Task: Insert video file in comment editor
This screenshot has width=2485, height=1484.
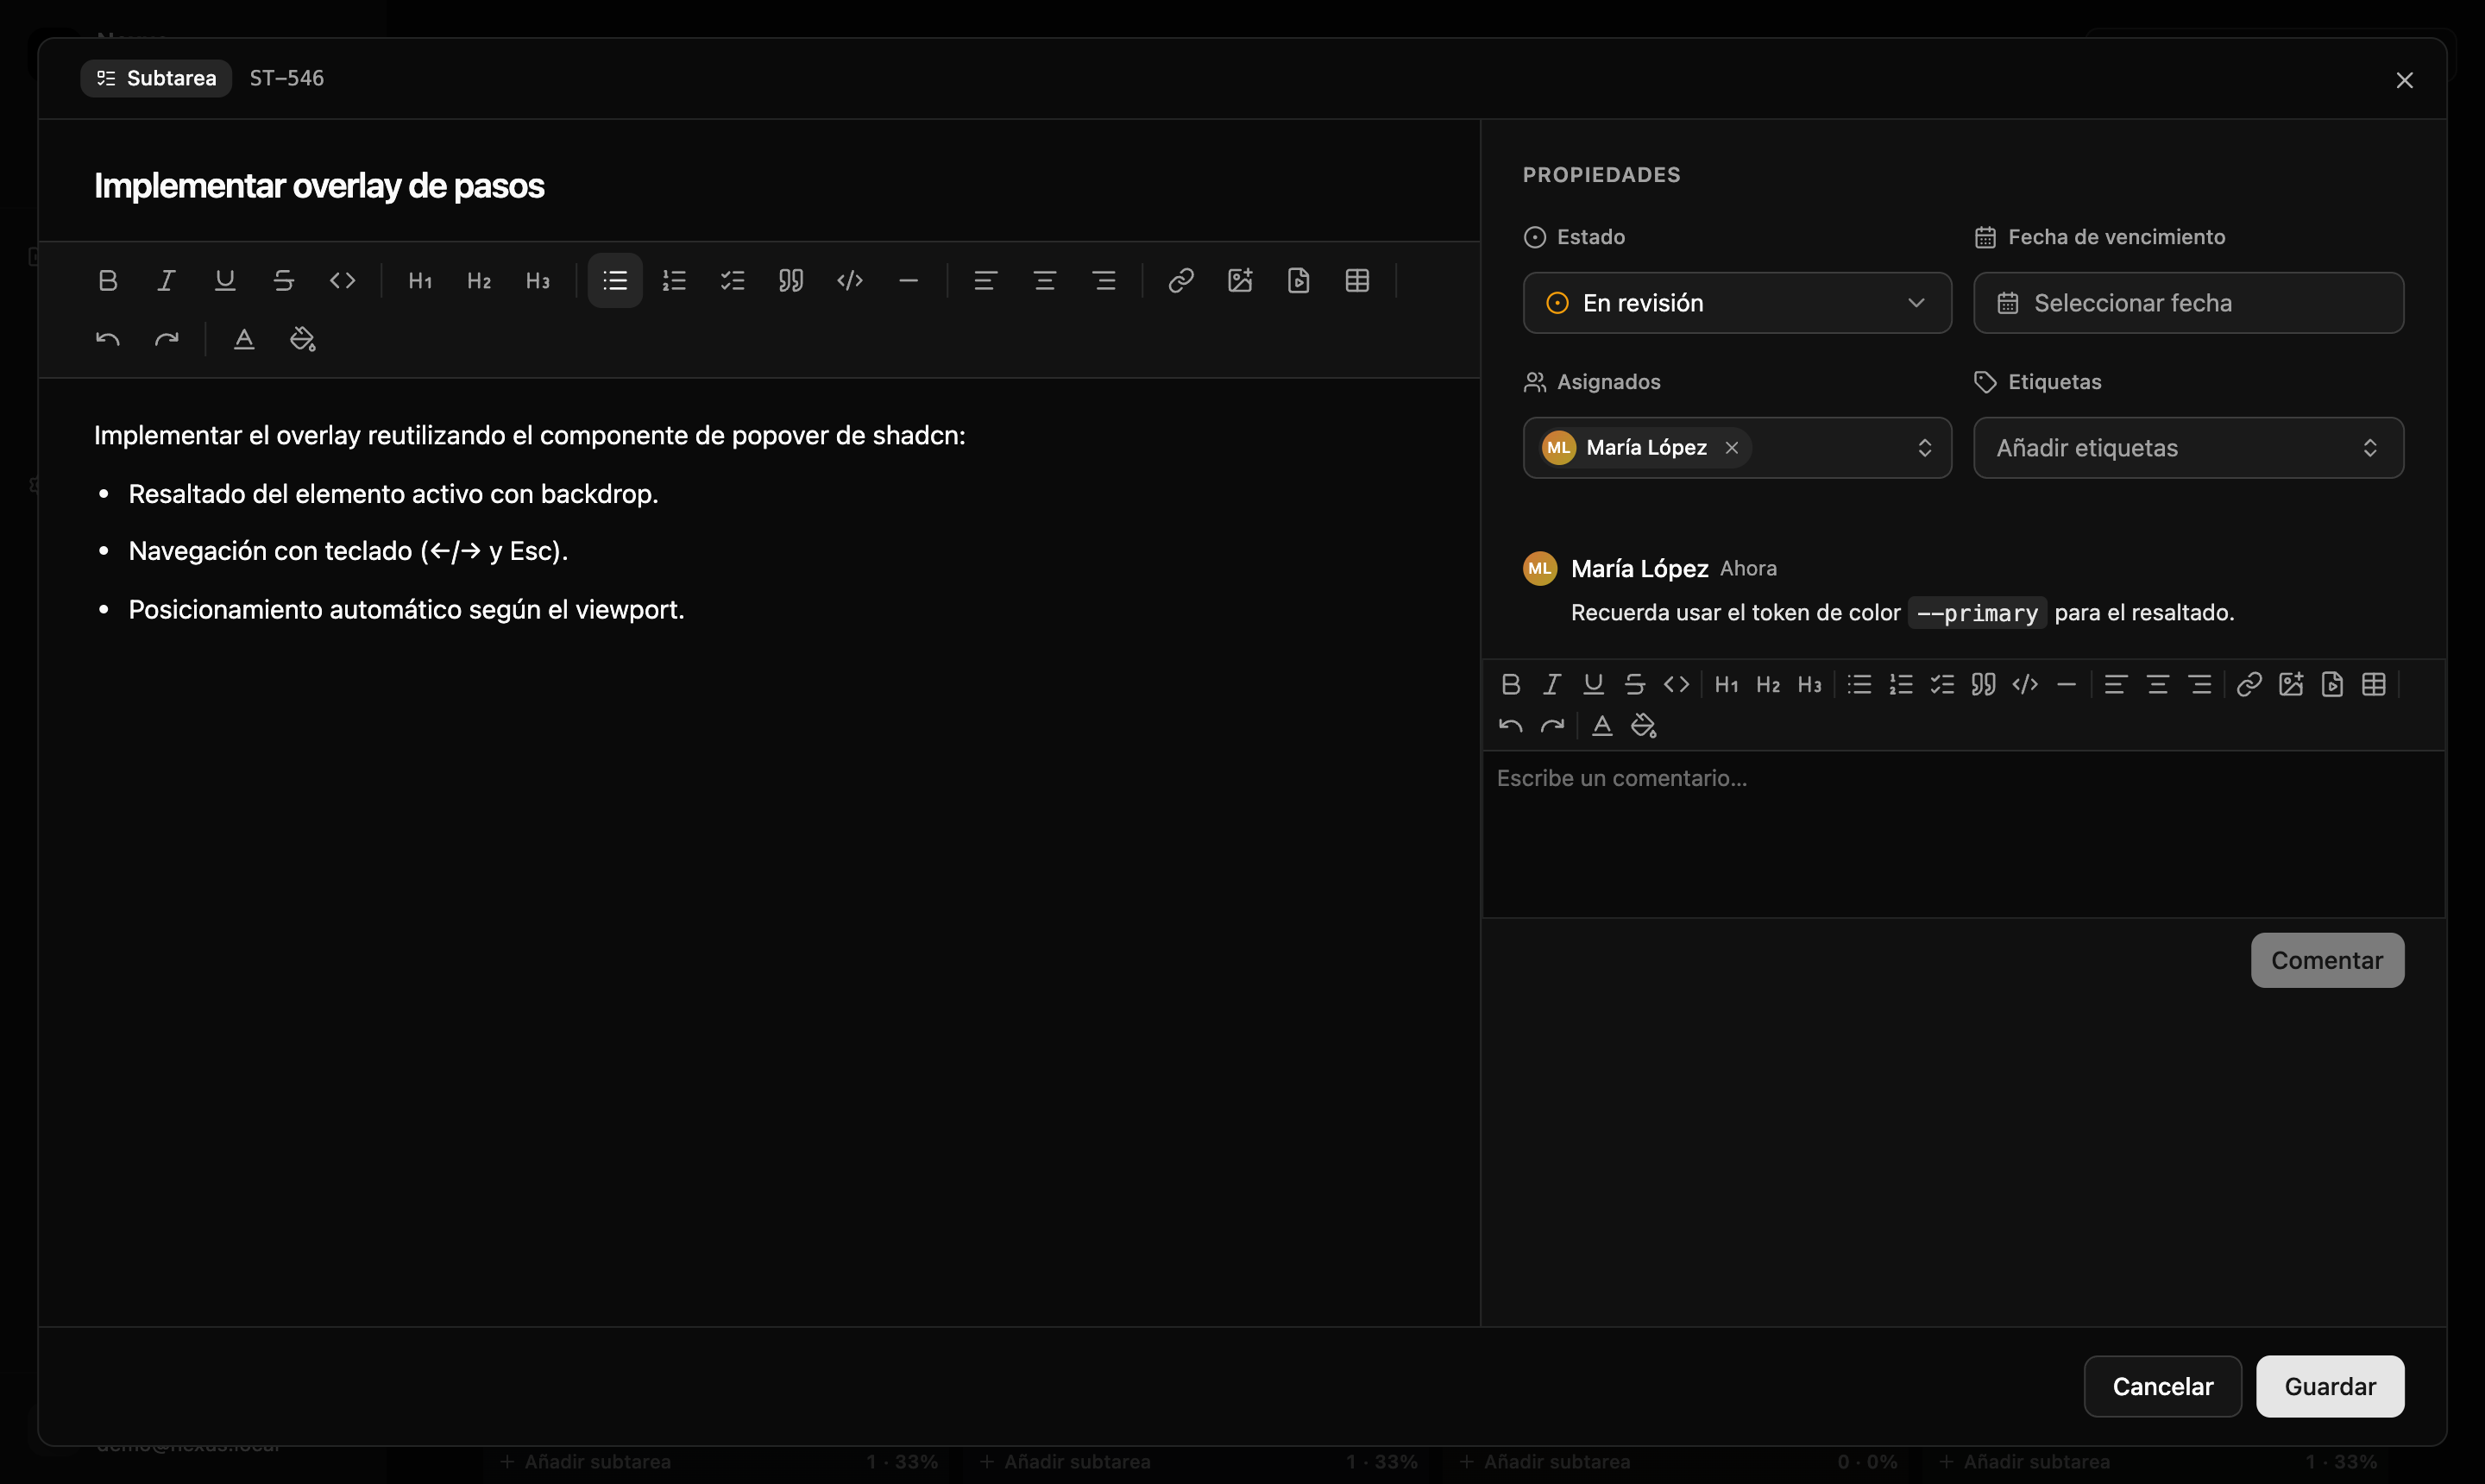Action: click(2333, 684)
